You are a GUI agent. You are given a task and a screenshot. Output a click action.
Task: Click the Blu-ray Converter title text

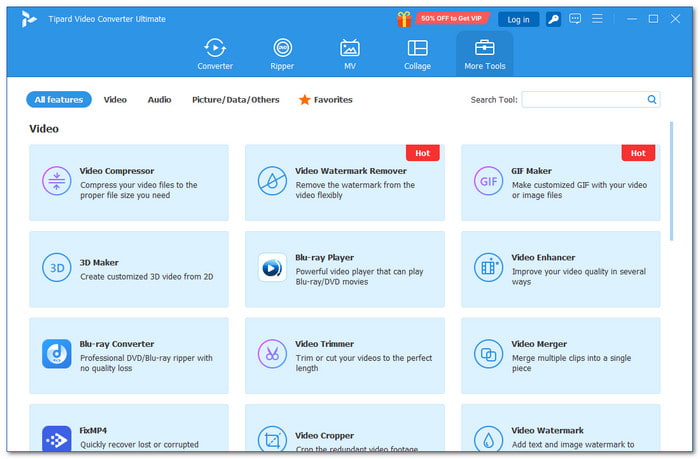click(x=117, y=344)
